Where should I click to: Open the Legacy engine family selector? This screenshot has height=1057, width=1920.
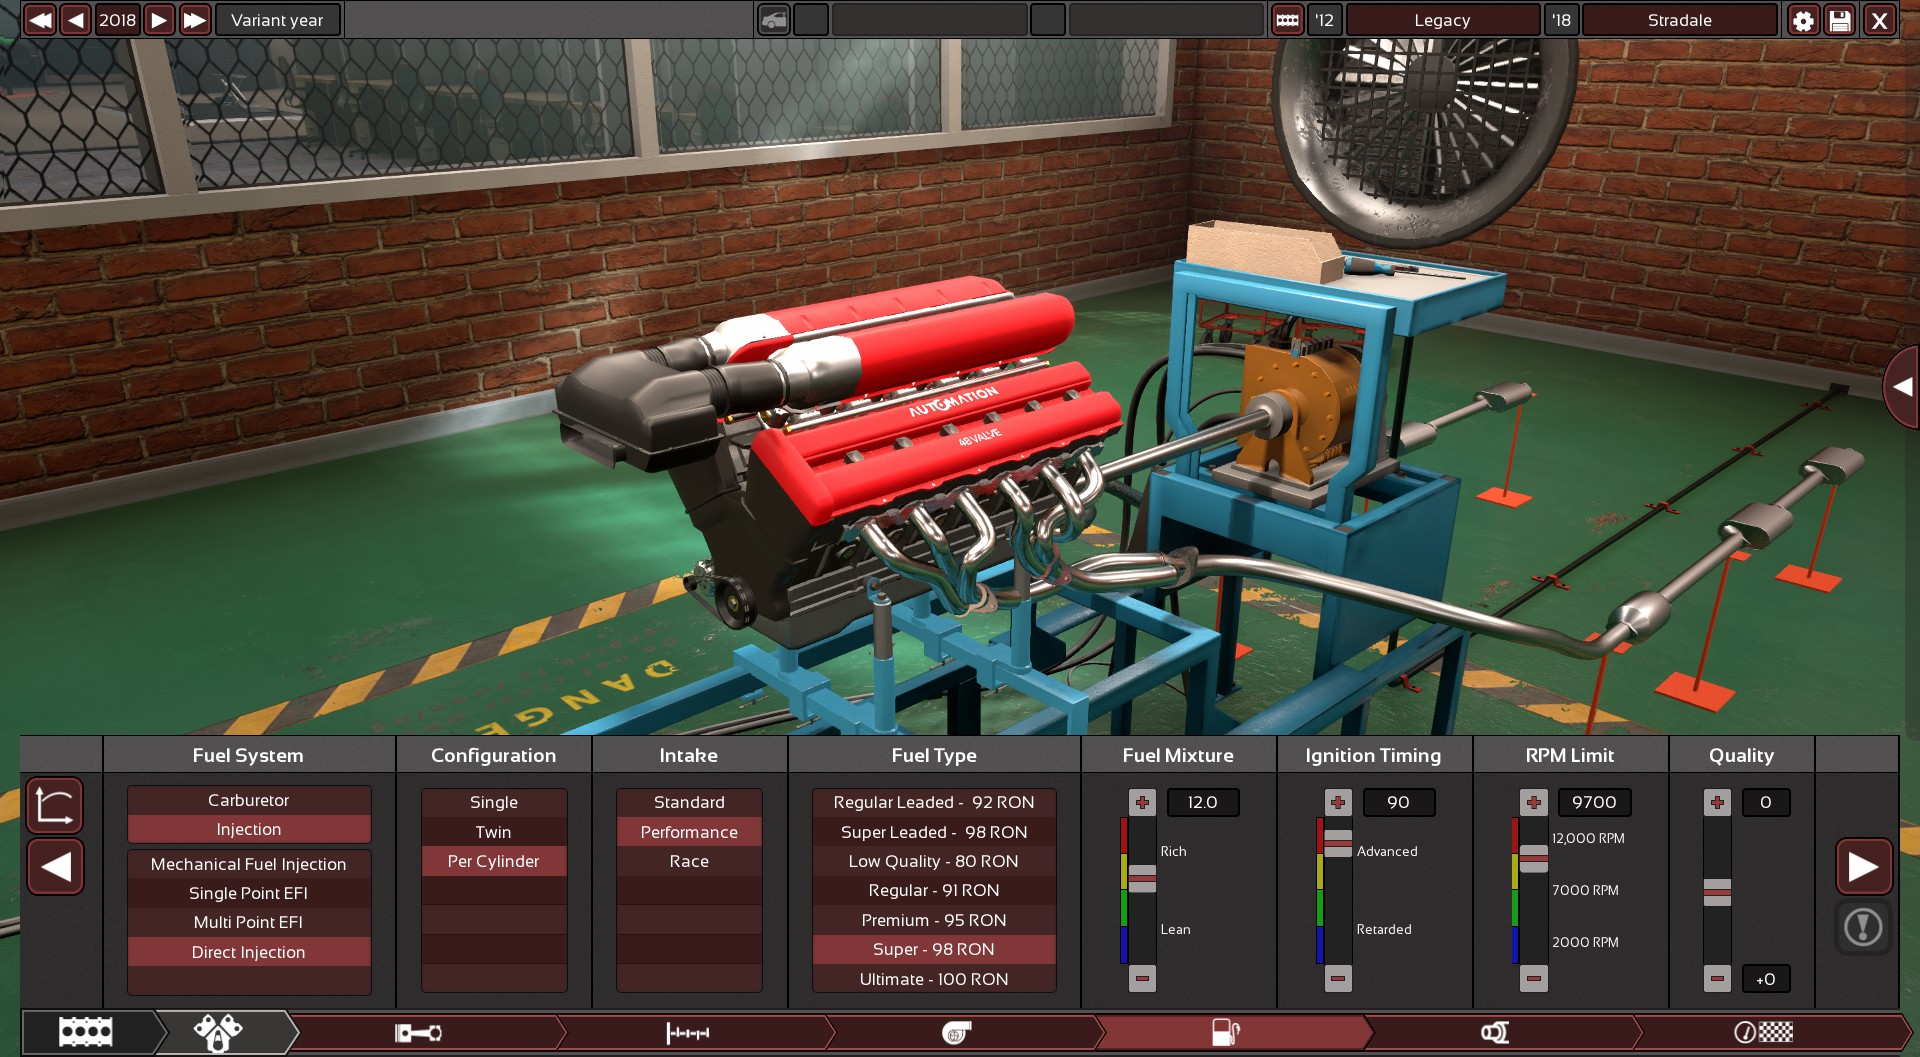pos(1441,20)
